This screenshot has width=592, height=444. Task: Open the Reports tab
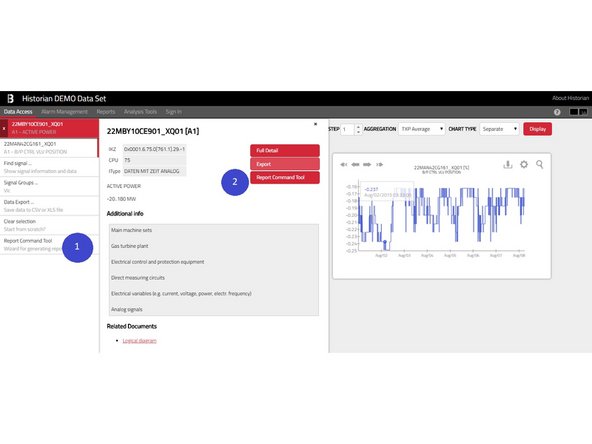[x=106, y=112]
